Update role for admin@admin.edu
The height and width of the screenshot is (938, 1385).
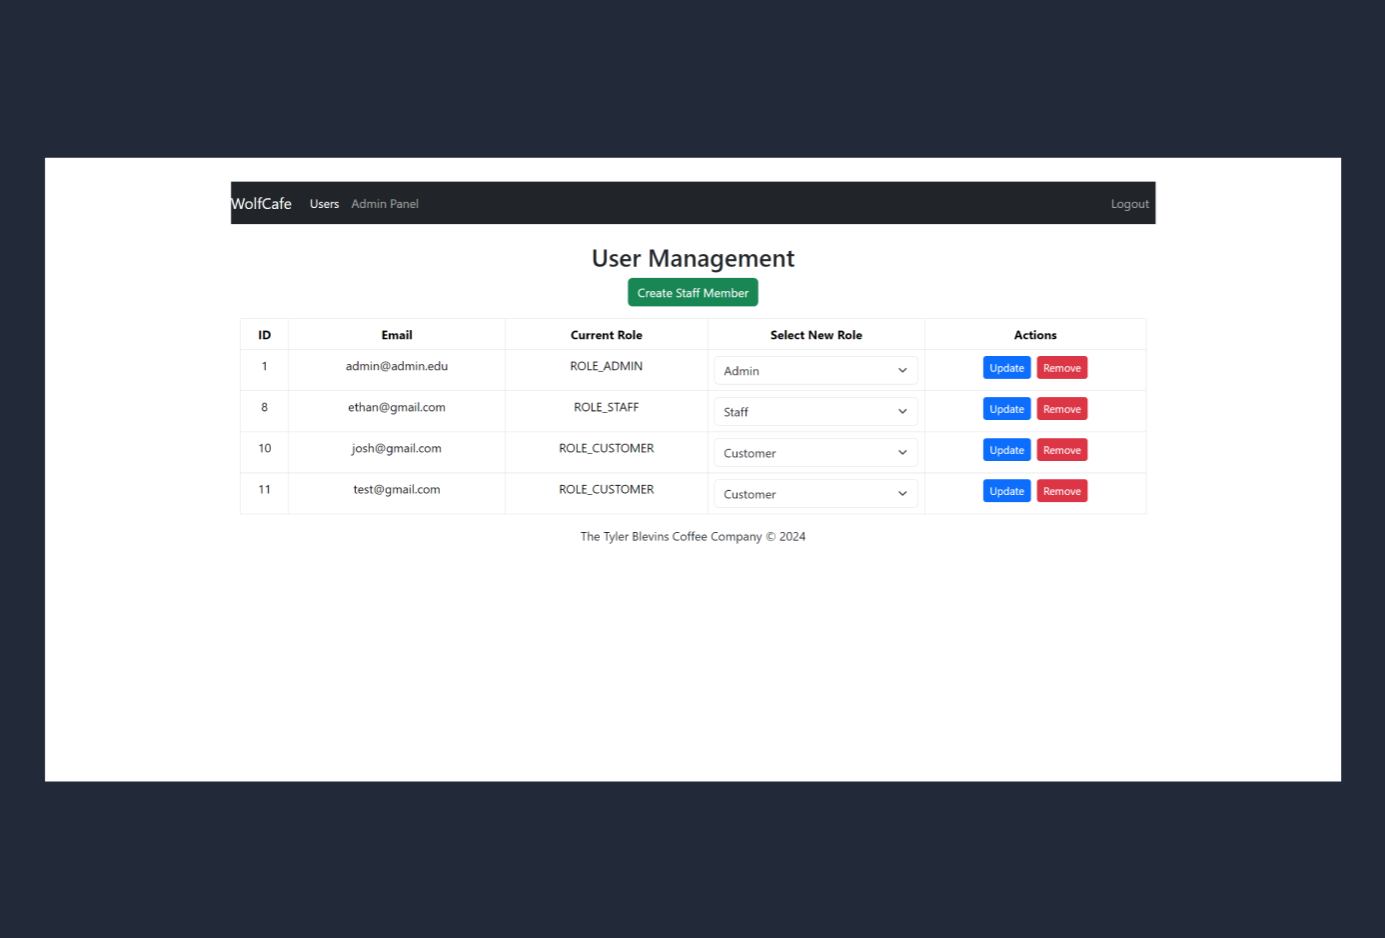(x=1006, y=368)
